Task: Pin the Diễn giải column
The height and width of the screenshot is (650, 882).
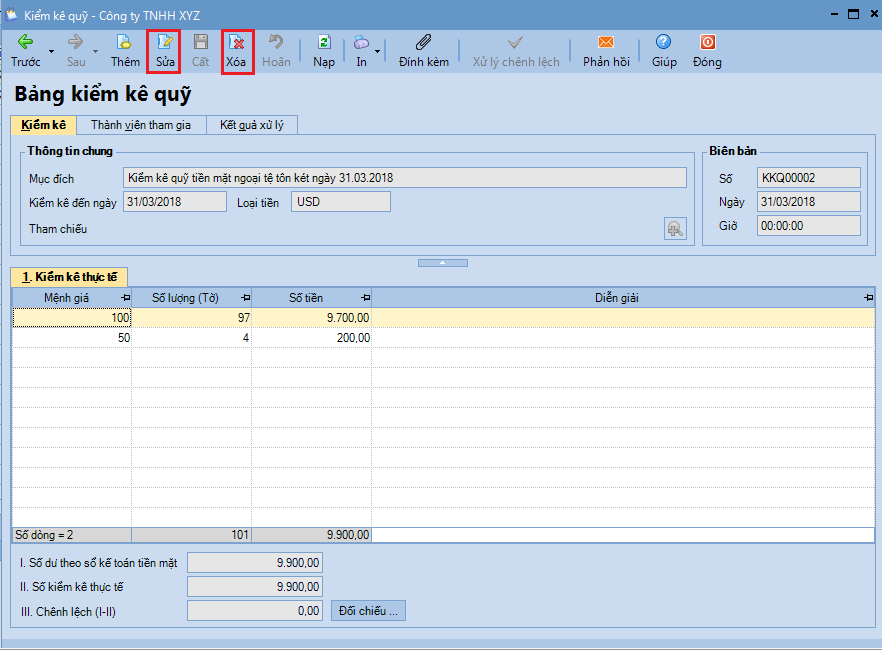Action: 868,298
